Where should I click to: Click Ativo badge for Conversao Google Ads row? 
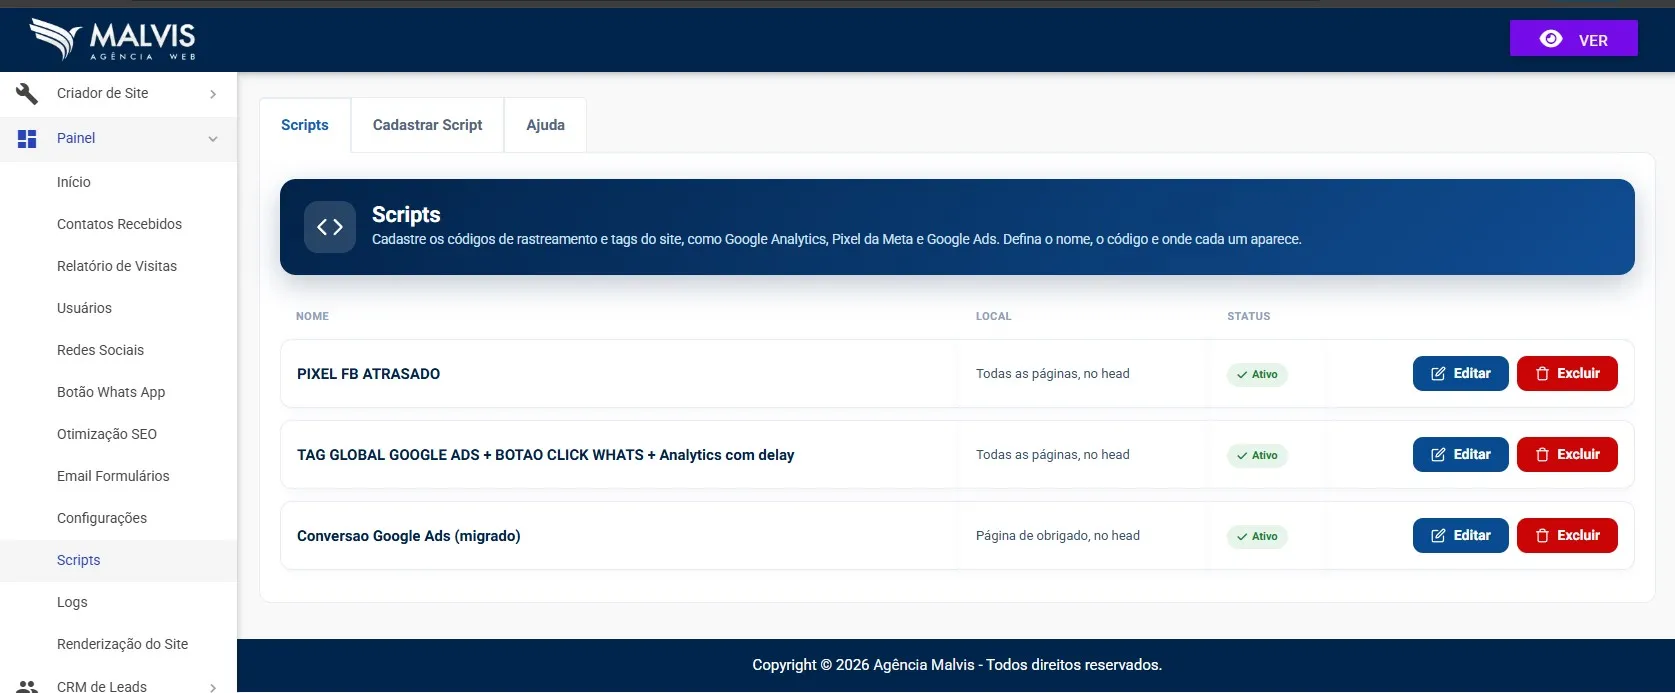(1257, 536)
